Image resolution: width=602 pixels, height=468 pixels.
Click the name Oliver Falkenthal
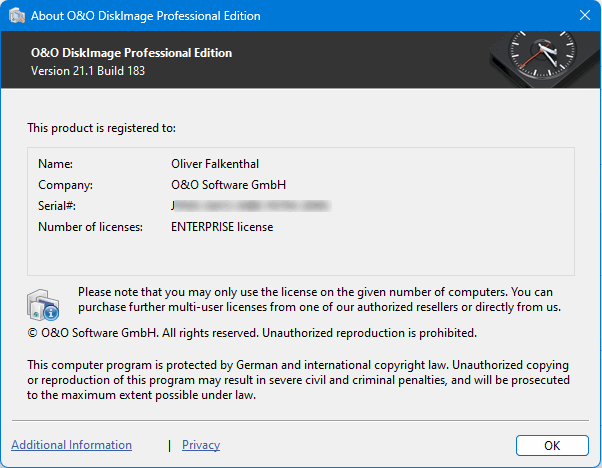221,163
